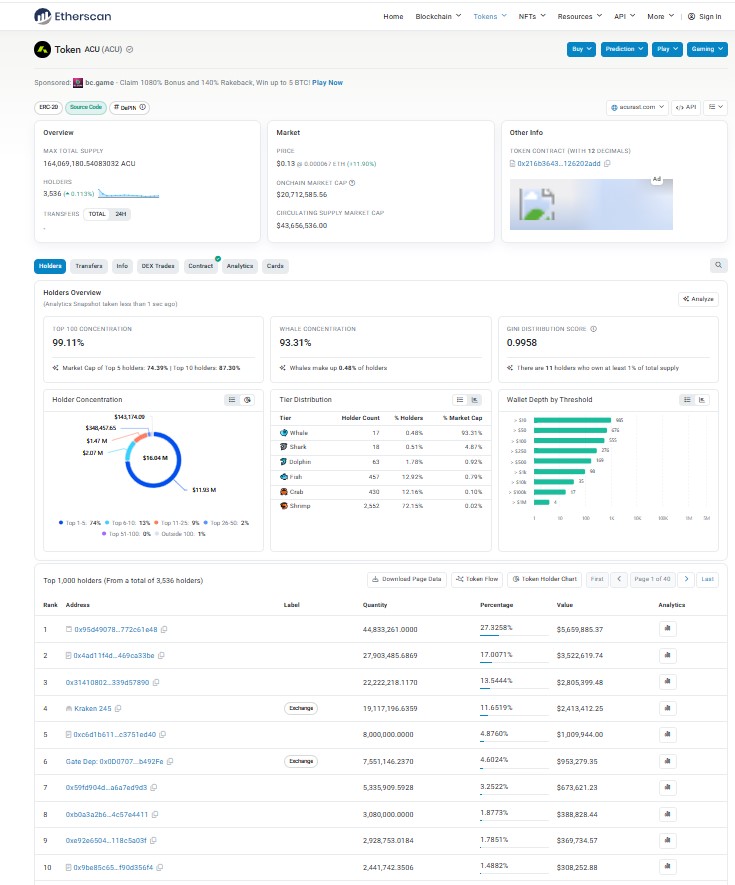The height and width of the screenshot is (885, 735).
Task: Open analytics for rank 9 holder
Action: point(667,840)
